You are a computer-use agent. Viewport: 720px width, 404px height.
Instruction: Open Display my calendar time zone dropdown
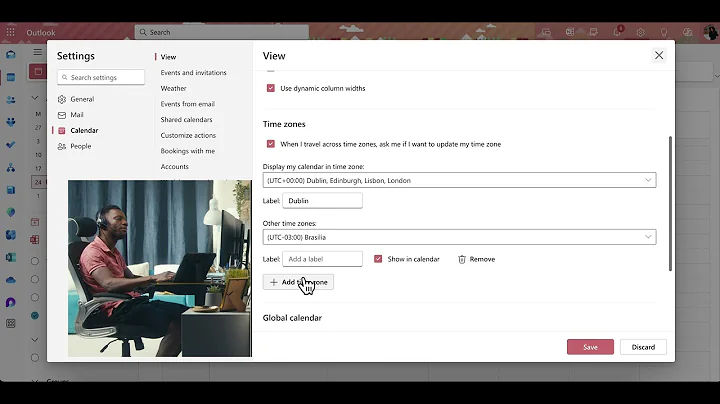tap(459, 180)
